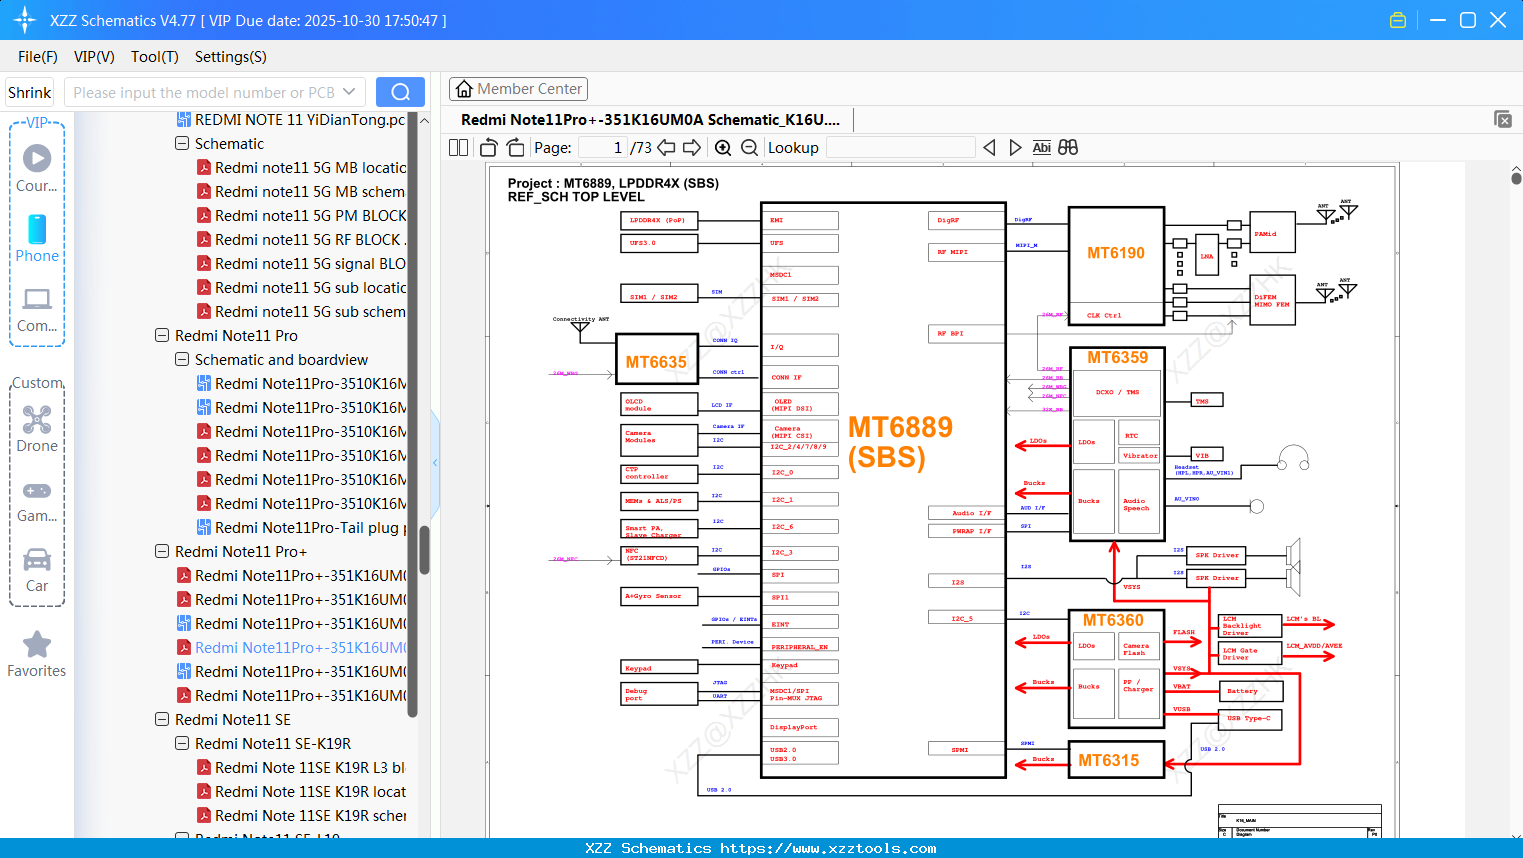This screenshot has width=1523, height=858.
Task: Open advanced search with binoculars icon
Action: click(1066, 146)
